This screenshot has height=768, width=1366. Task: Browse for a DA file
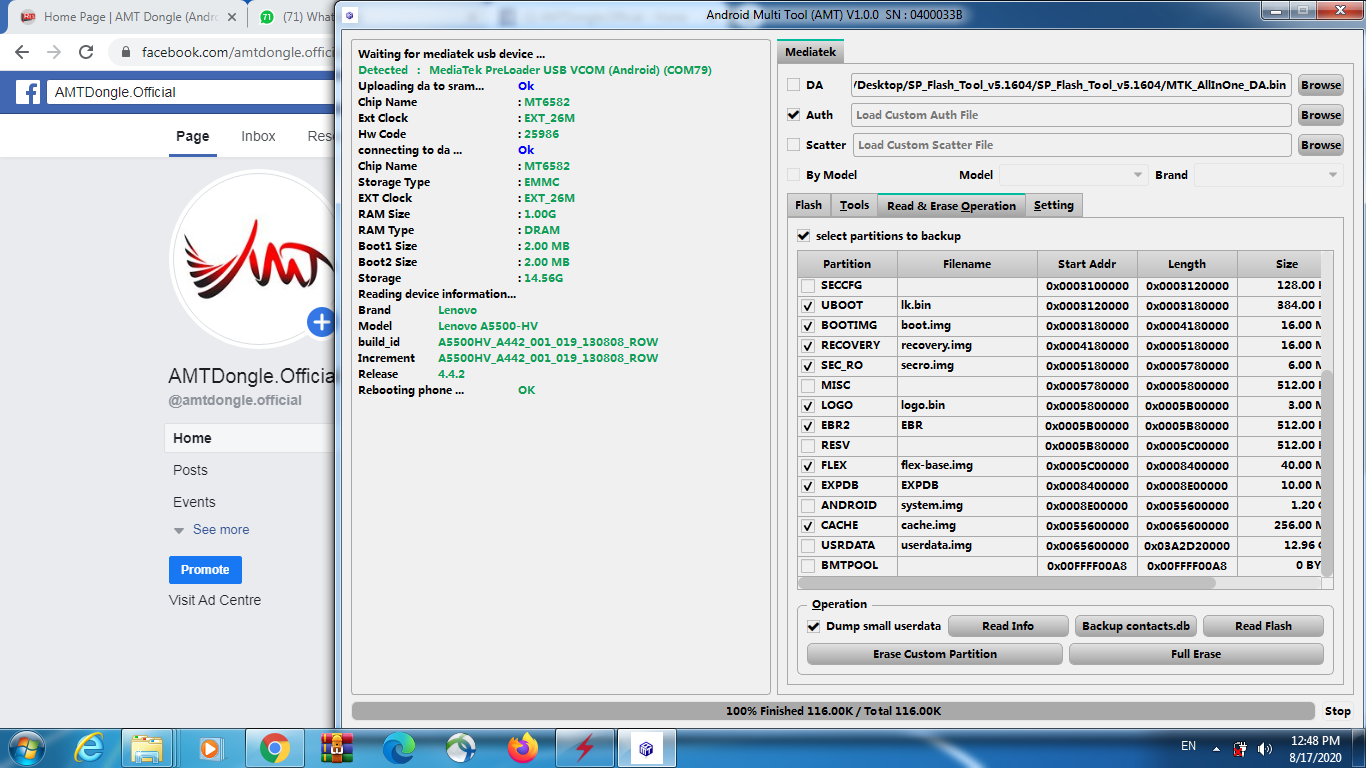click(1321, 85)
